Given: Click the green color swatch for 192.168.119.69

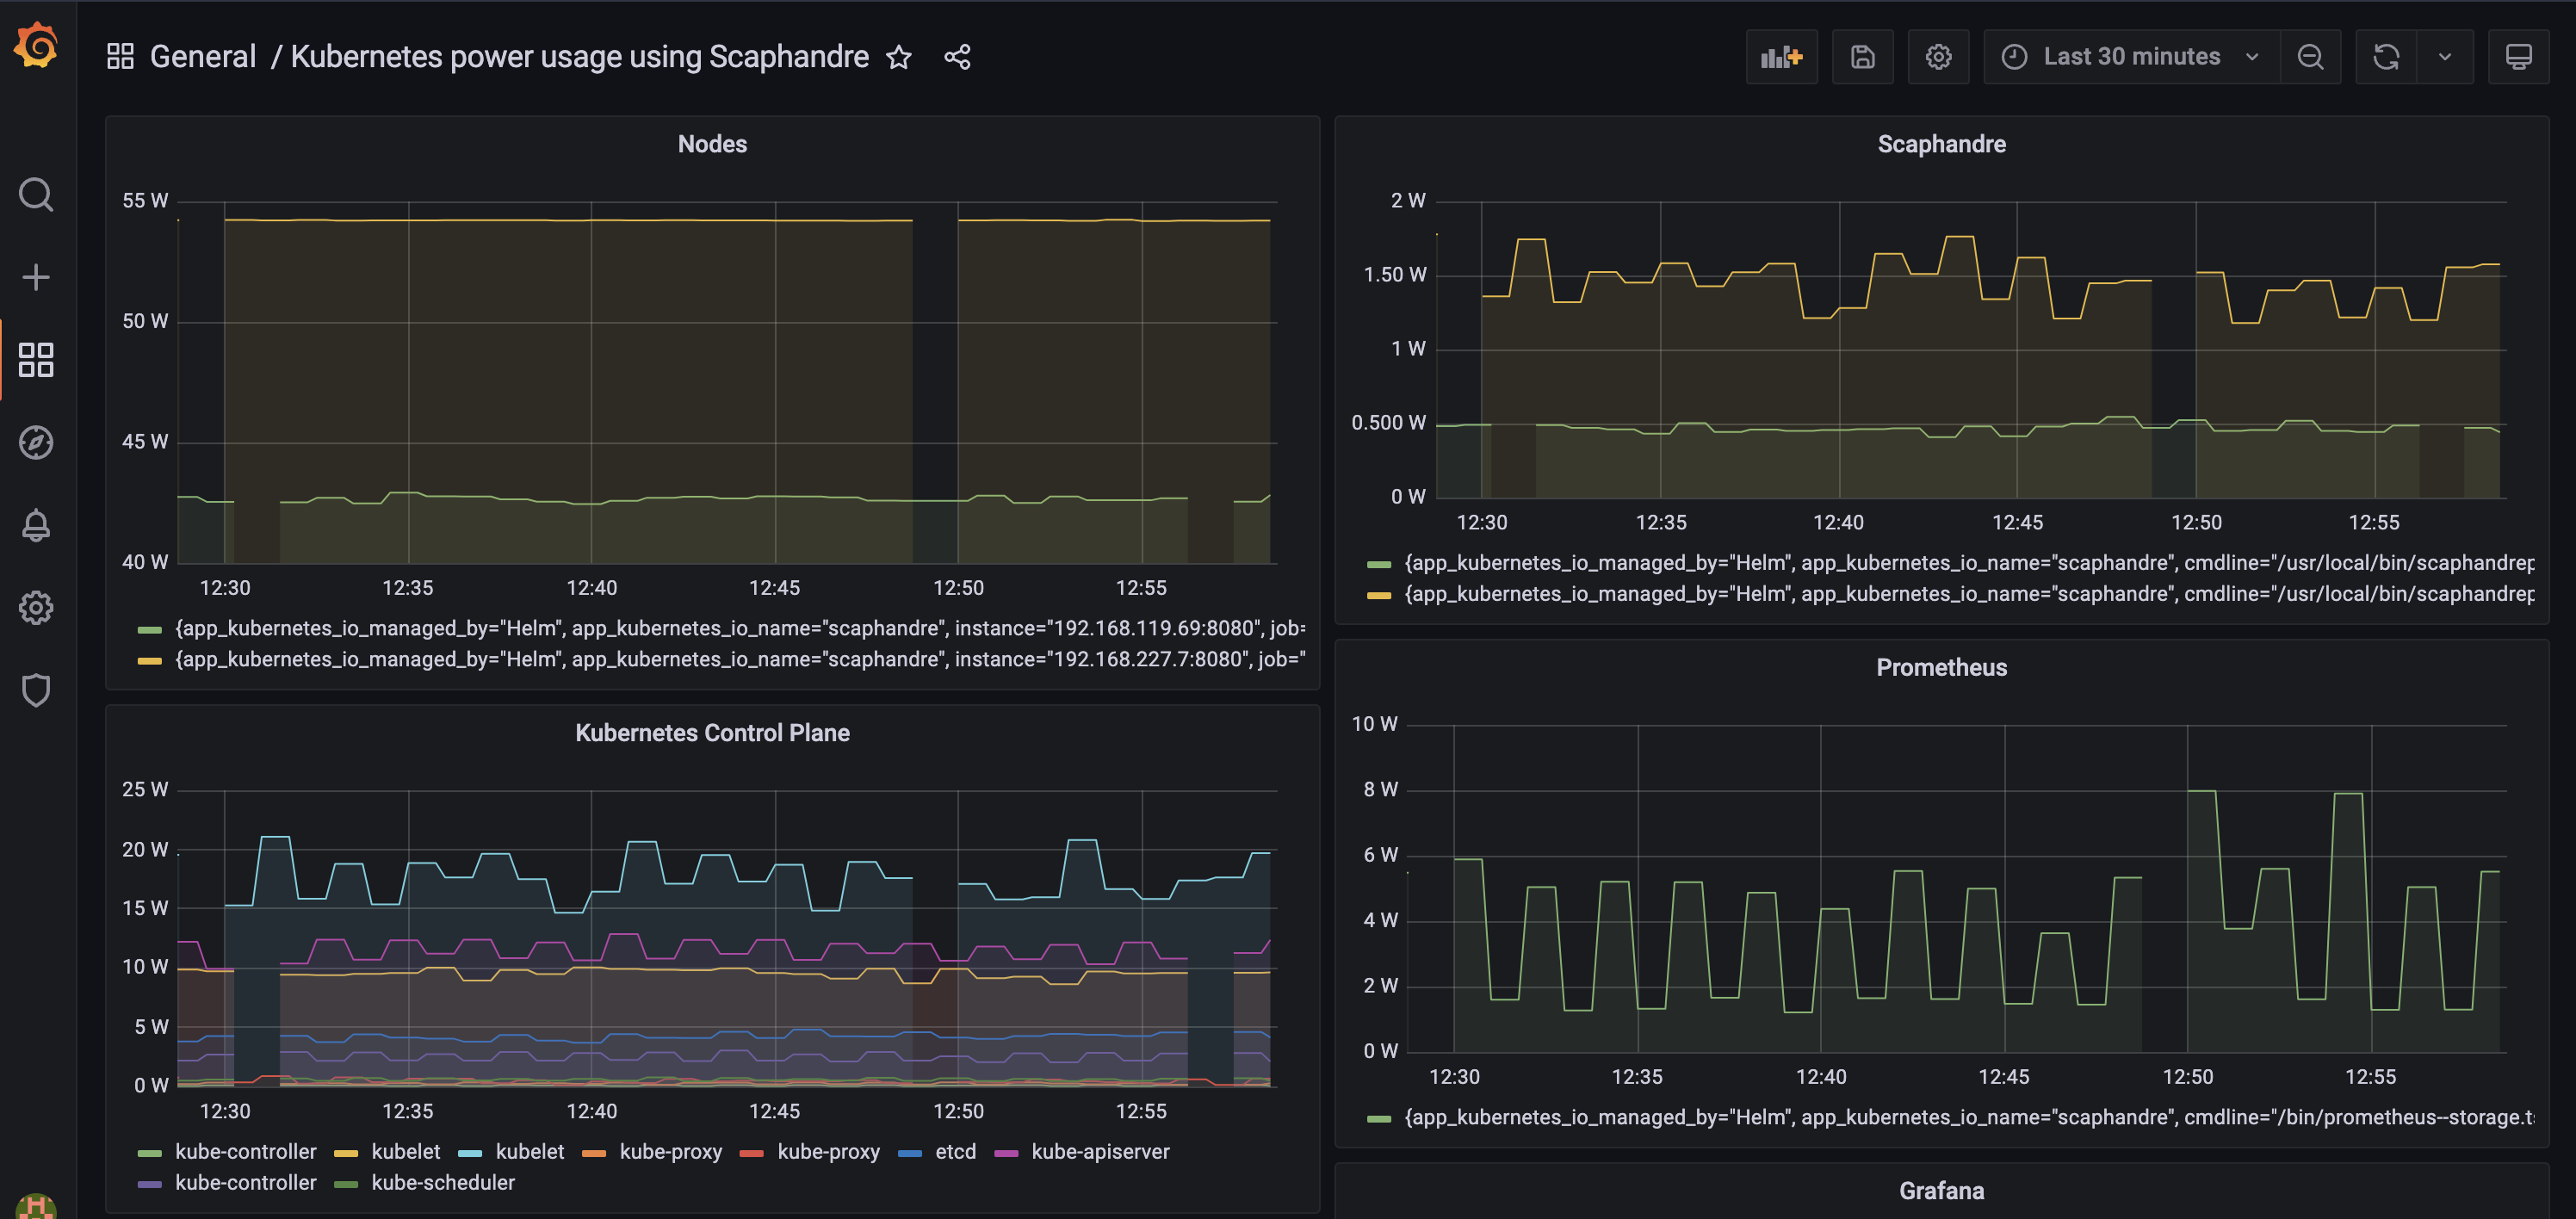Looking at the screenshot, I should [149, 630].
